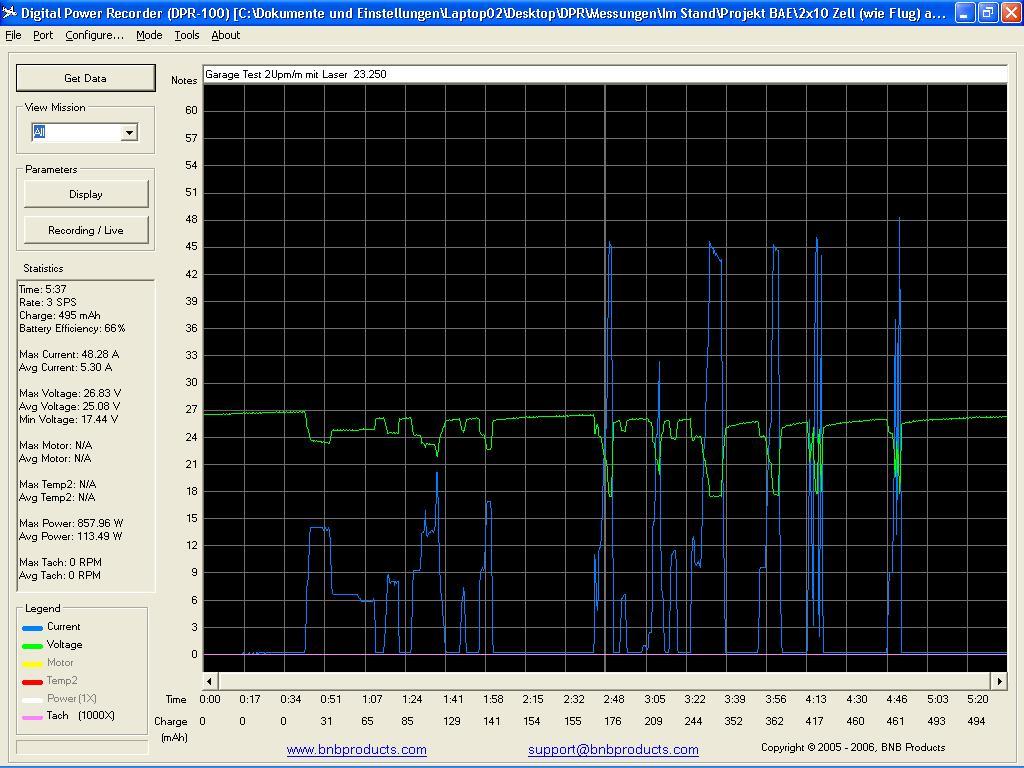Click the Avg Voltage: 25.08 V statistic
The image size is (1024, 768).
tap(69, 406)
